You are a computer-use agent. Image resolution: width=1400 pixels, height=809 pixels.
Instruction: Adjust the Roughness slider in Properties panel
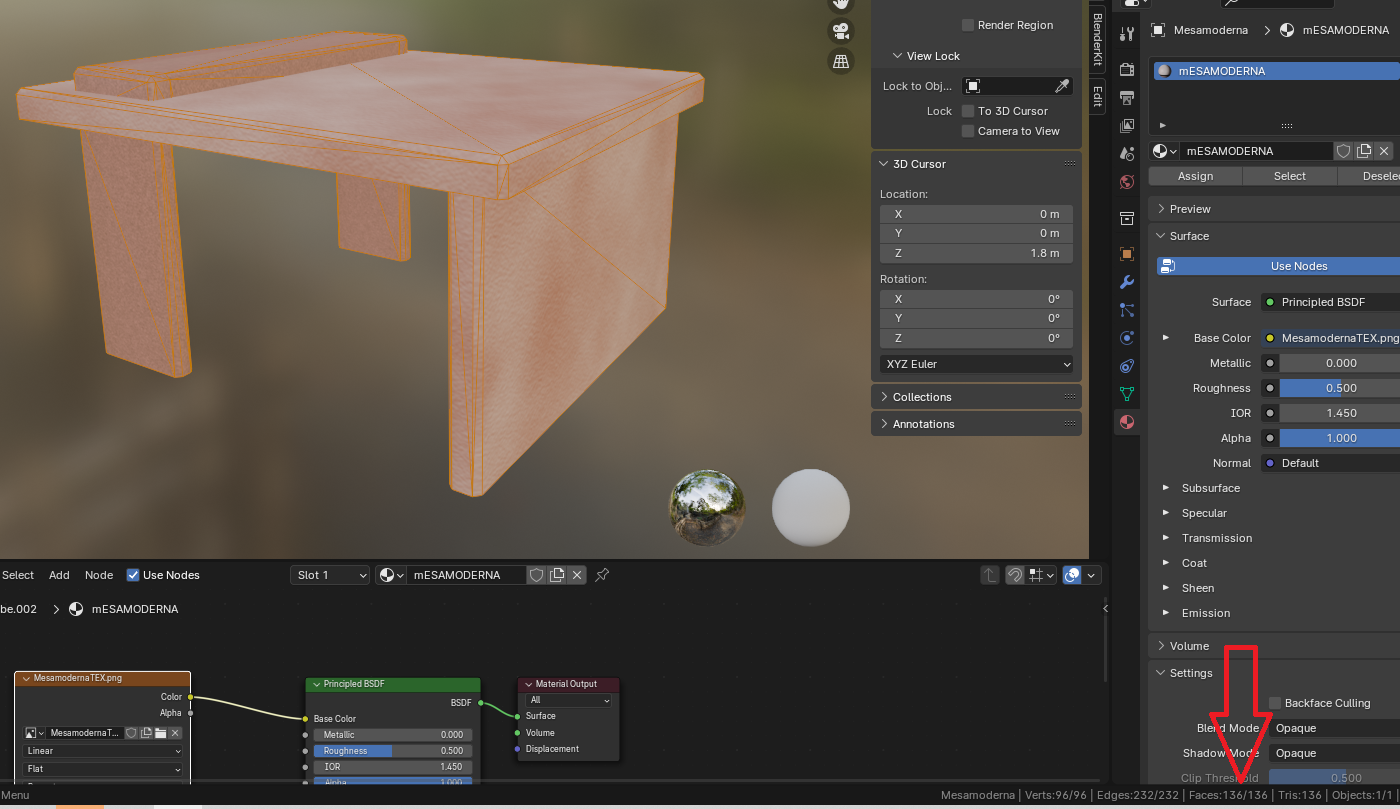(x=1340, y=388)
